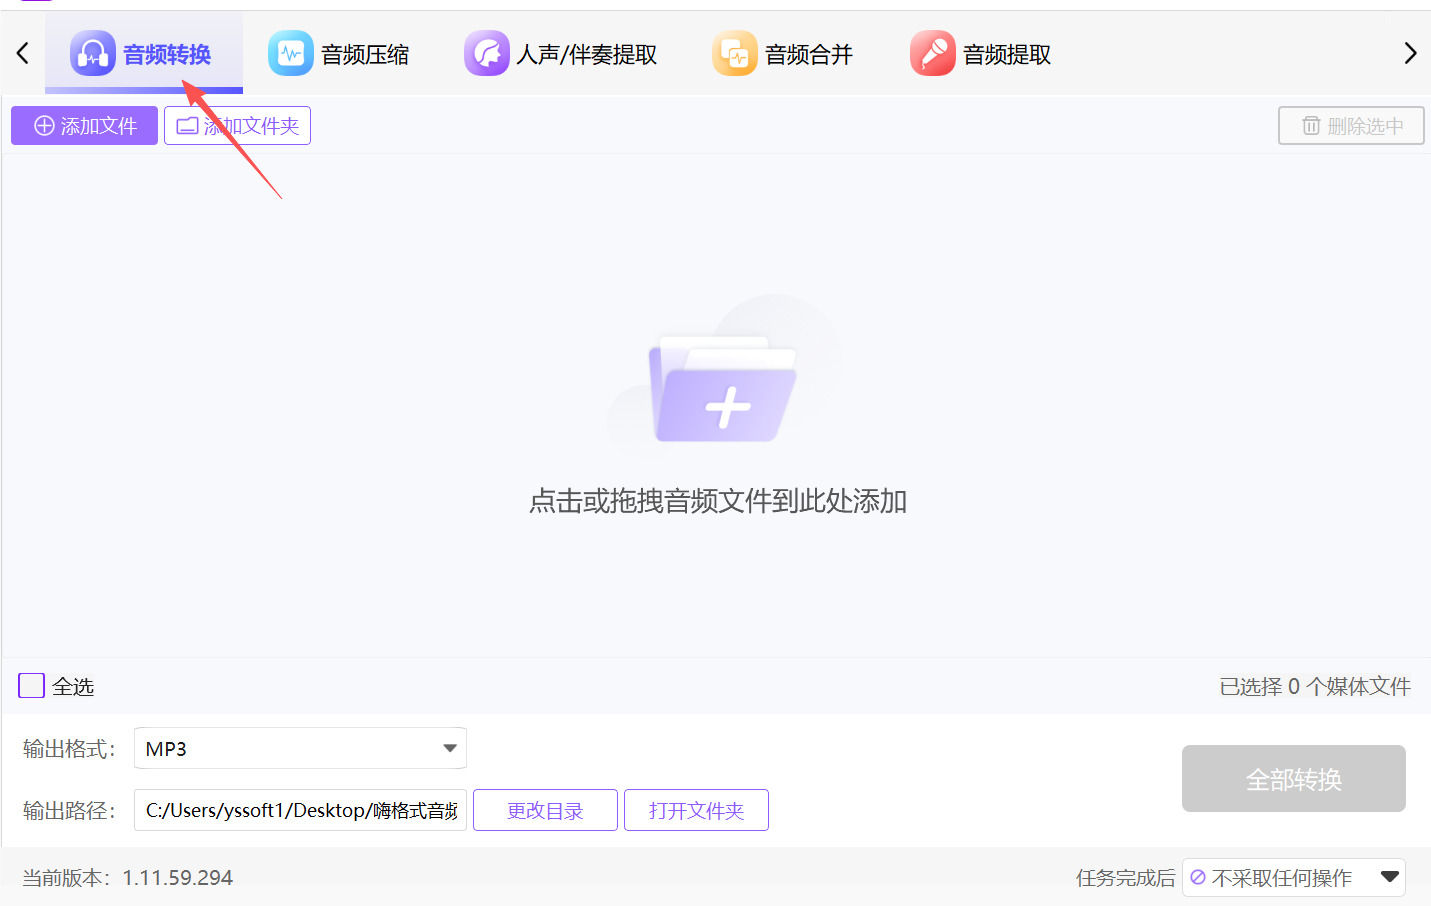
Task: Click the 音频转换 headphone icon
Action: coord(93,54)
